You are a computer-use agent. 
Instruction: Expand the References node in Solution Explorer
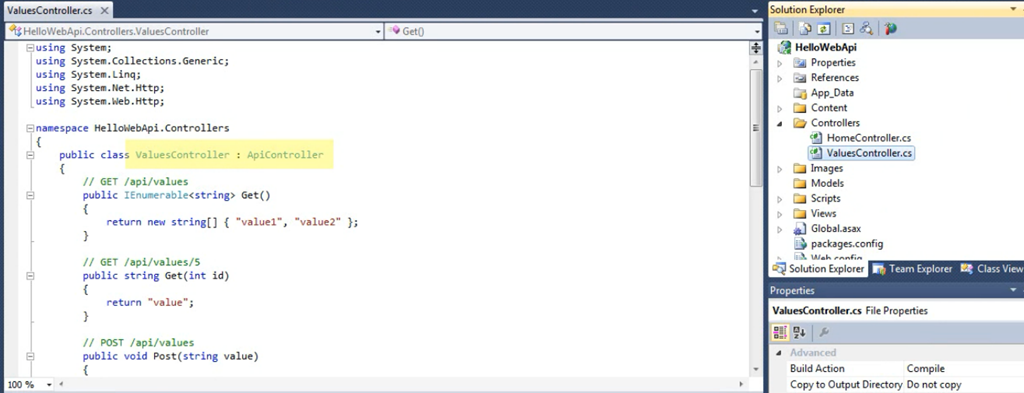tap(779, 78)
